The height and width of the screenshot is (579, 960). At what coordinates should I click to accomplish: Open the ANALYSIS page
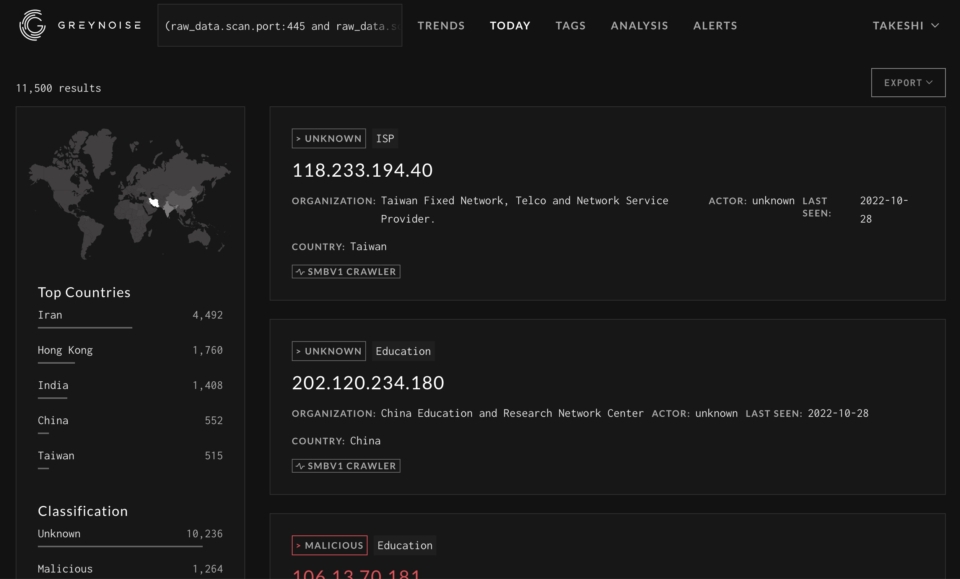point(639,25)
